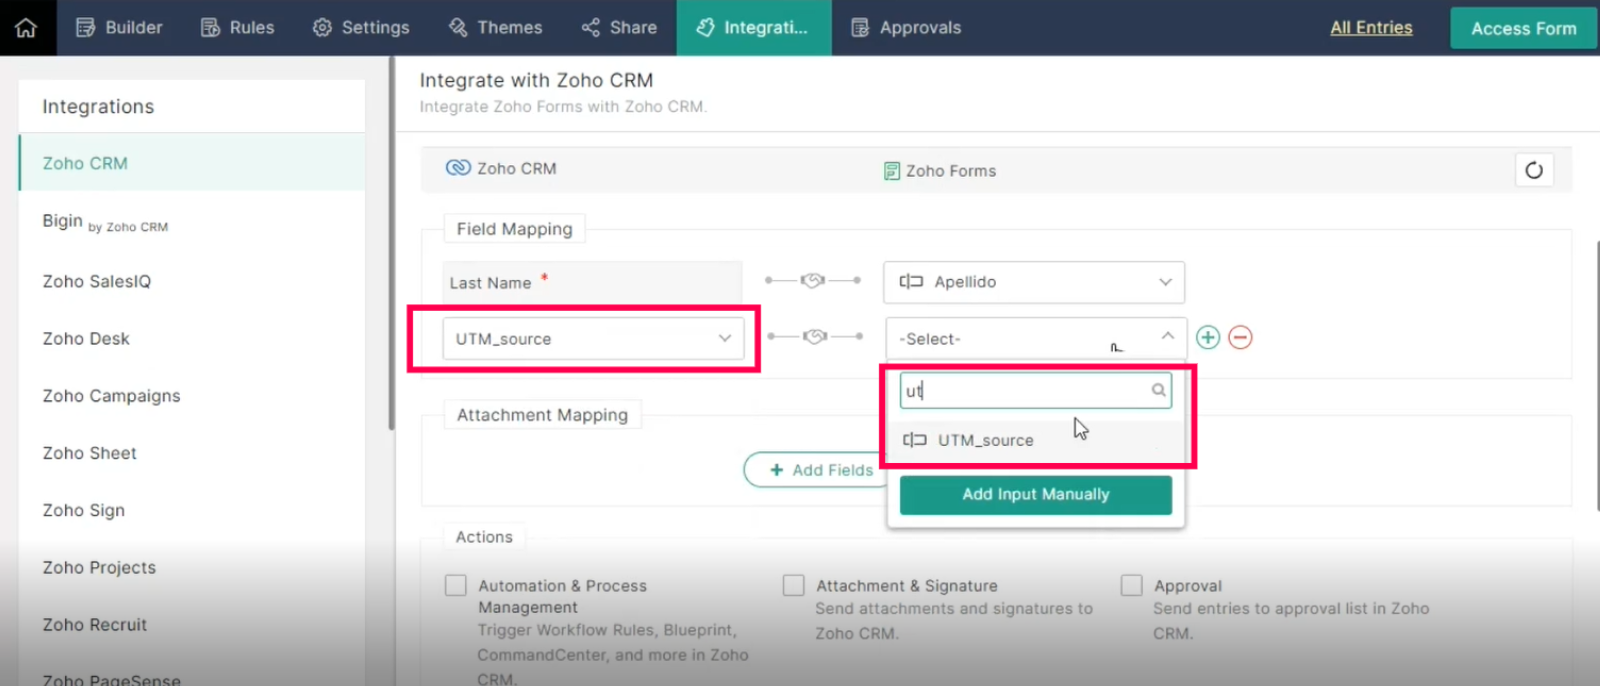Open the Themes tab
Screen dimensions: 1600x686
[495, 28]
